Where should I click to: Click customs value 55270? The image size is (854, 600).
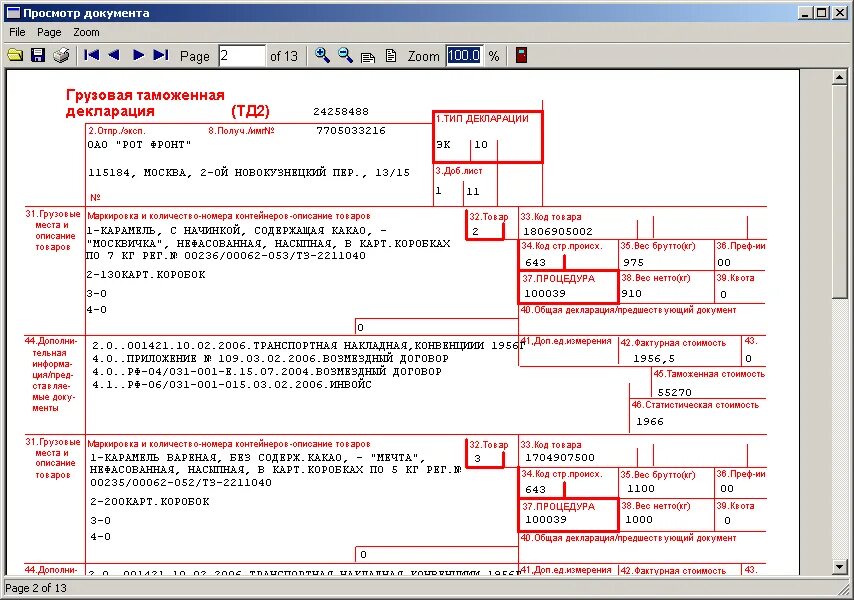point(674,393)
